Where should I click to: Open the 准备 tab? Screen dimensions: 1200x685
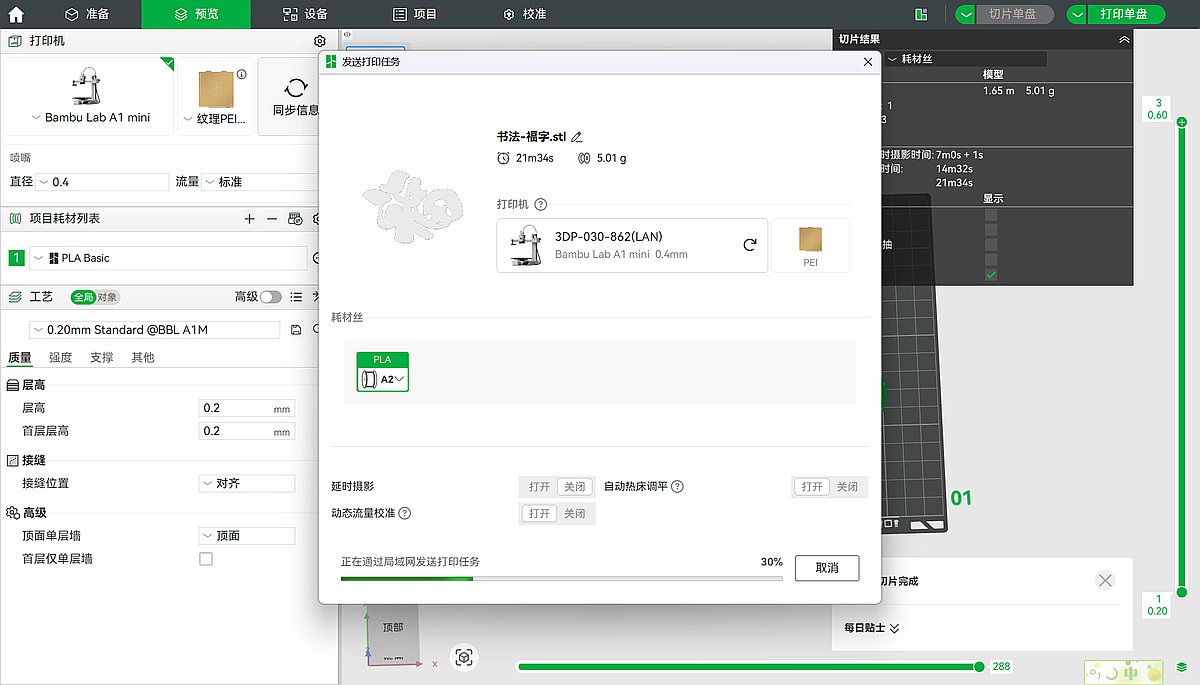pos(87,14)
